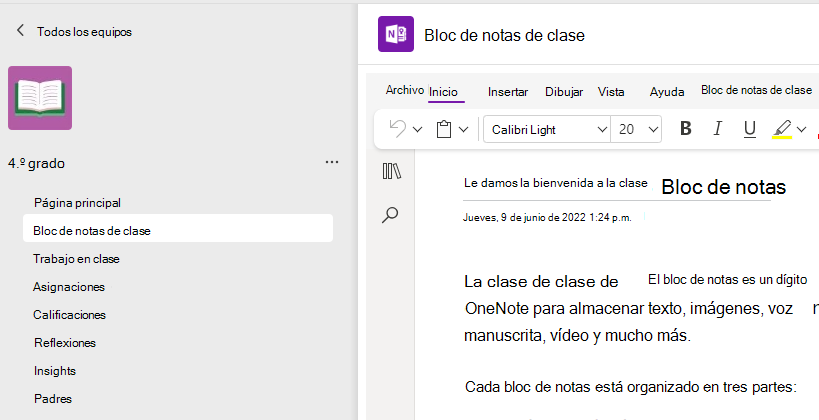Select Bloc de notas de clase in sidebar
Viewport: 819px width, 420px height.
[x=178, y=230]
